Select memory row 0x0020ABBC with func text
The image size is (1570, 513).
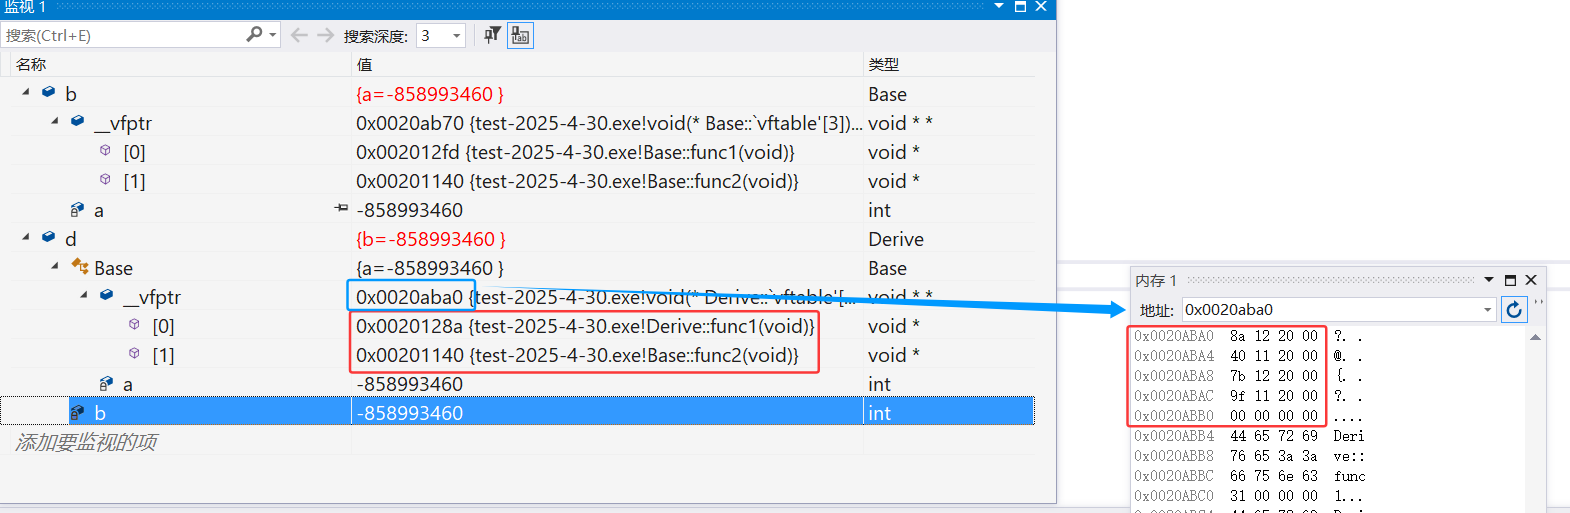1249,476
